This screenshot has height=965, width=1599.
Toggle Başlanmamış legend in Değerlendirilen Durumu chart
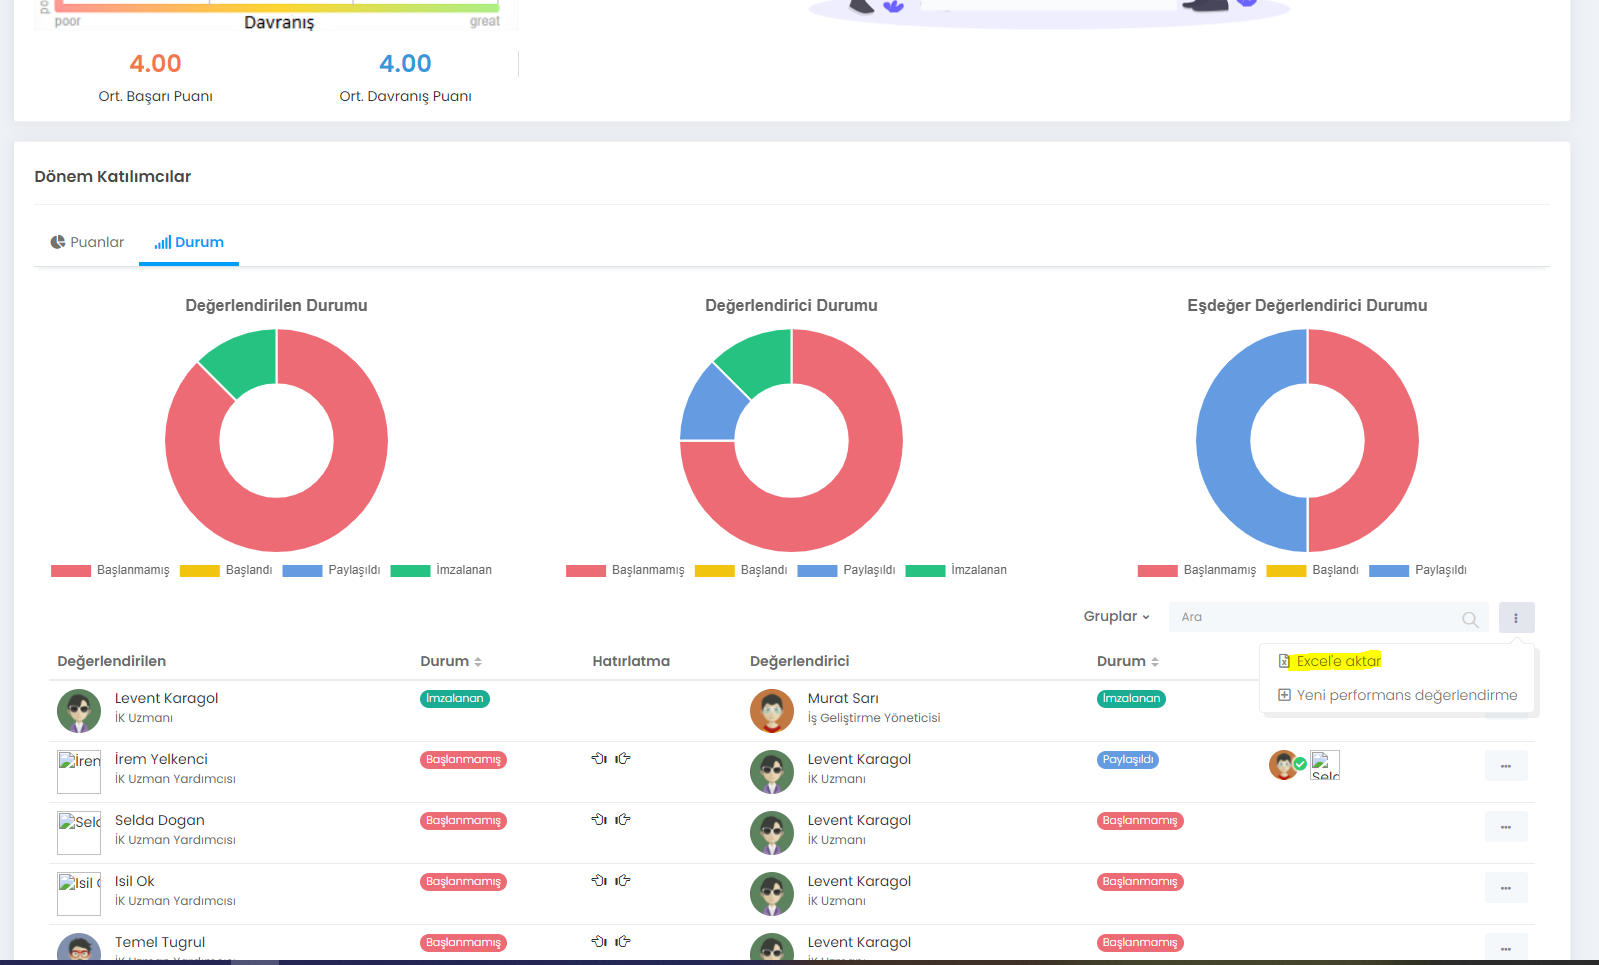(x=110, y=571)
